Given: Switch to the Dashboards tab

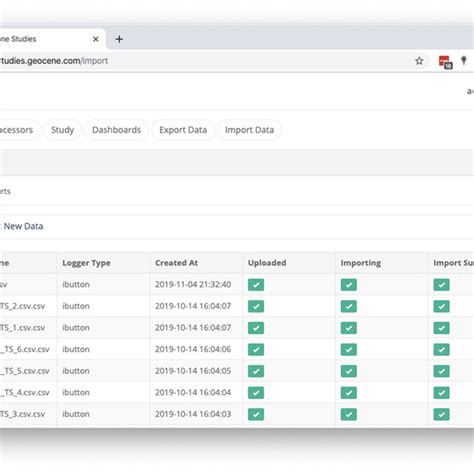Looking at the screenshot, I should click(x=116, y=130).
